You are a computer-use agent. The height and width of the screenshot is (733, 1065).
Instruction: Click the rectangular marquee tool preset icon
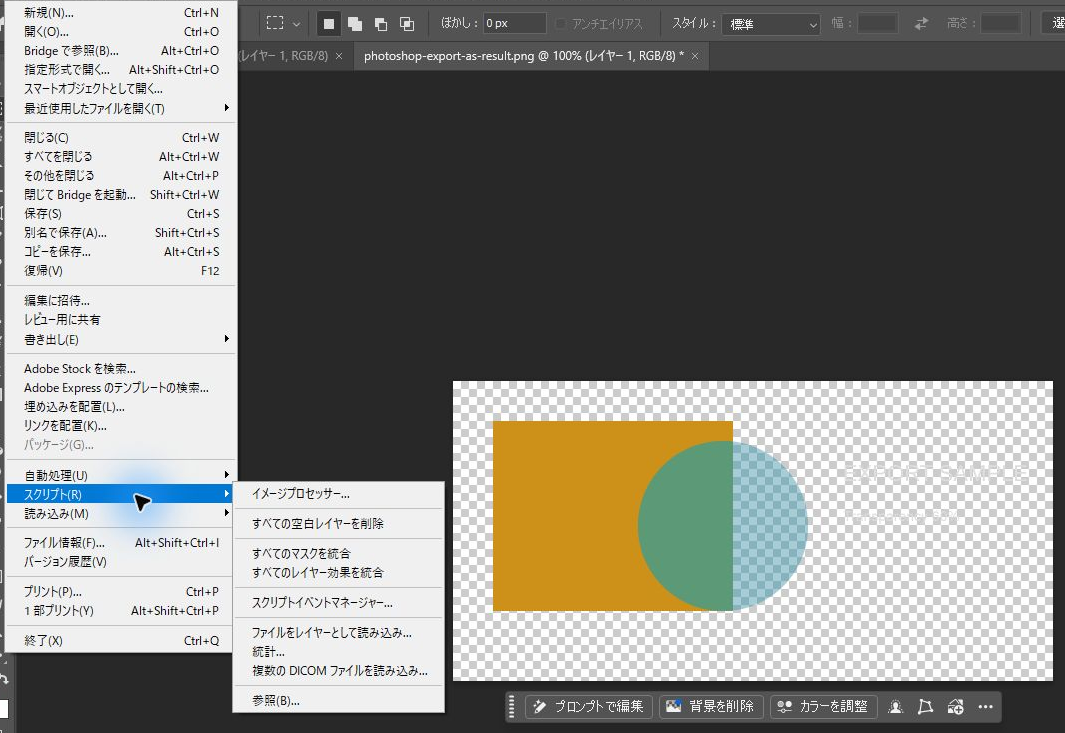click(x=275, y=23)
